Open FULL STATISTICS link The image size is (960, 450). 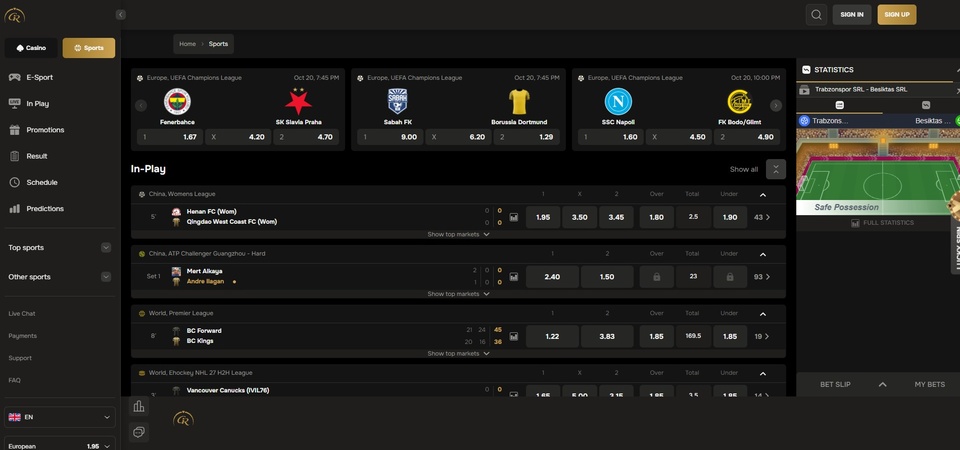pos(882,223)
